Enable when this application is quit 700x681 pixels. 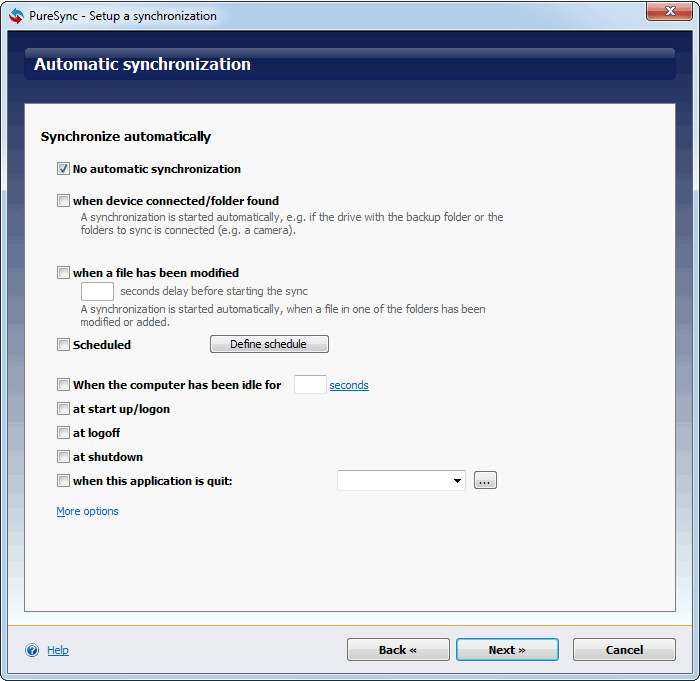[63, 481]
